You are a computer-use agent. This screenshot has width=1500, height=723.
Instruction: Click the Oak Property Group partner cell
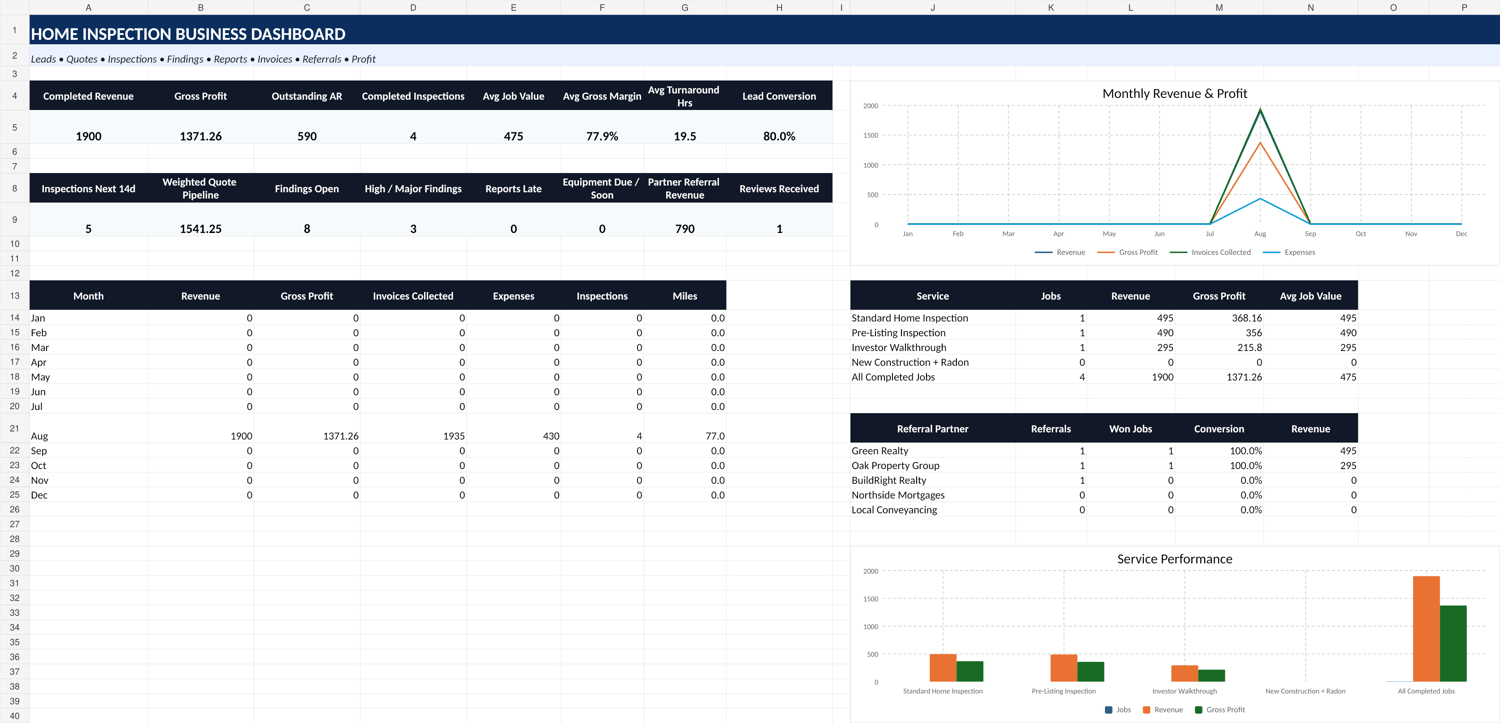933,465
